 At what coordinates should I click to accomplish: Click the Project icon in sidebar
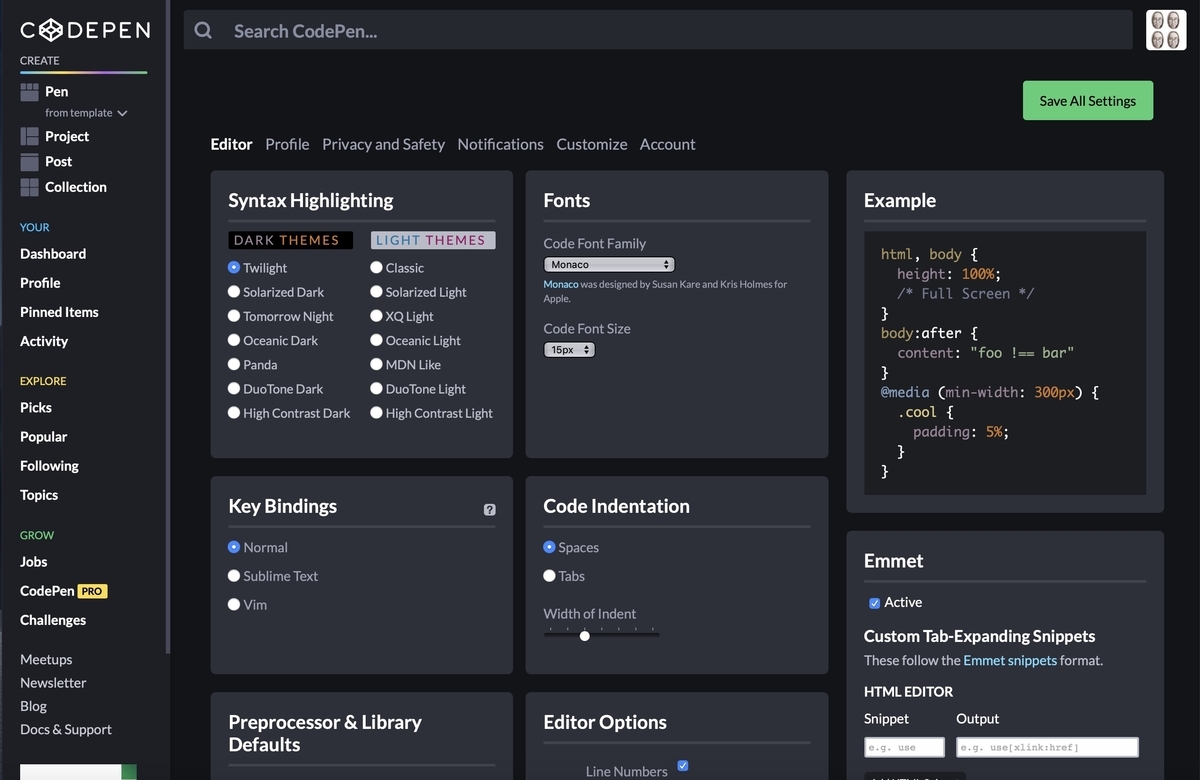click(30, 136)
